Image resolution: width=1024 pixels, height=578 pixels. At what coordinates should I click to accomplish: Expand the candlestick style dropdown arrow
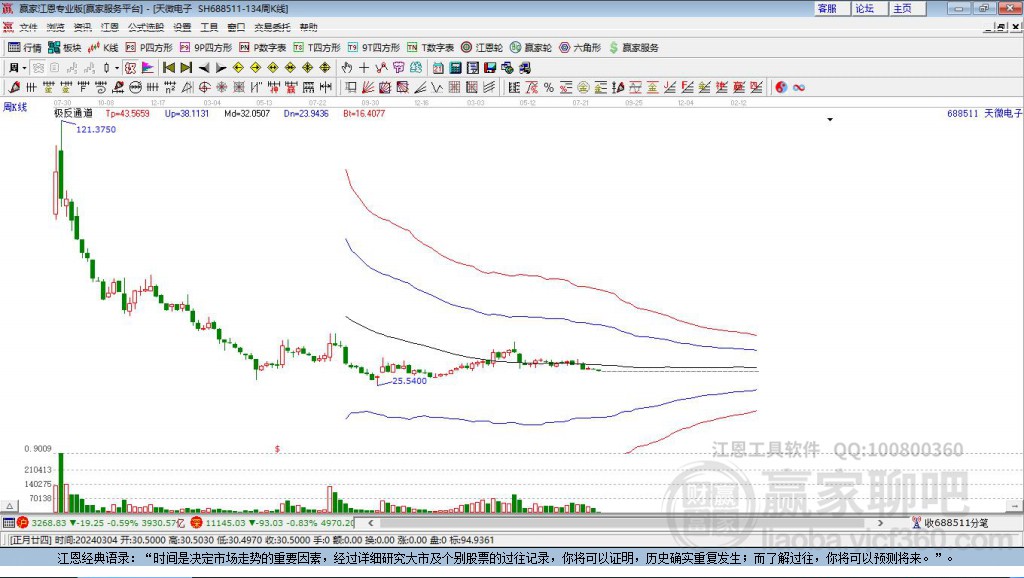click(x=117, y=68)
